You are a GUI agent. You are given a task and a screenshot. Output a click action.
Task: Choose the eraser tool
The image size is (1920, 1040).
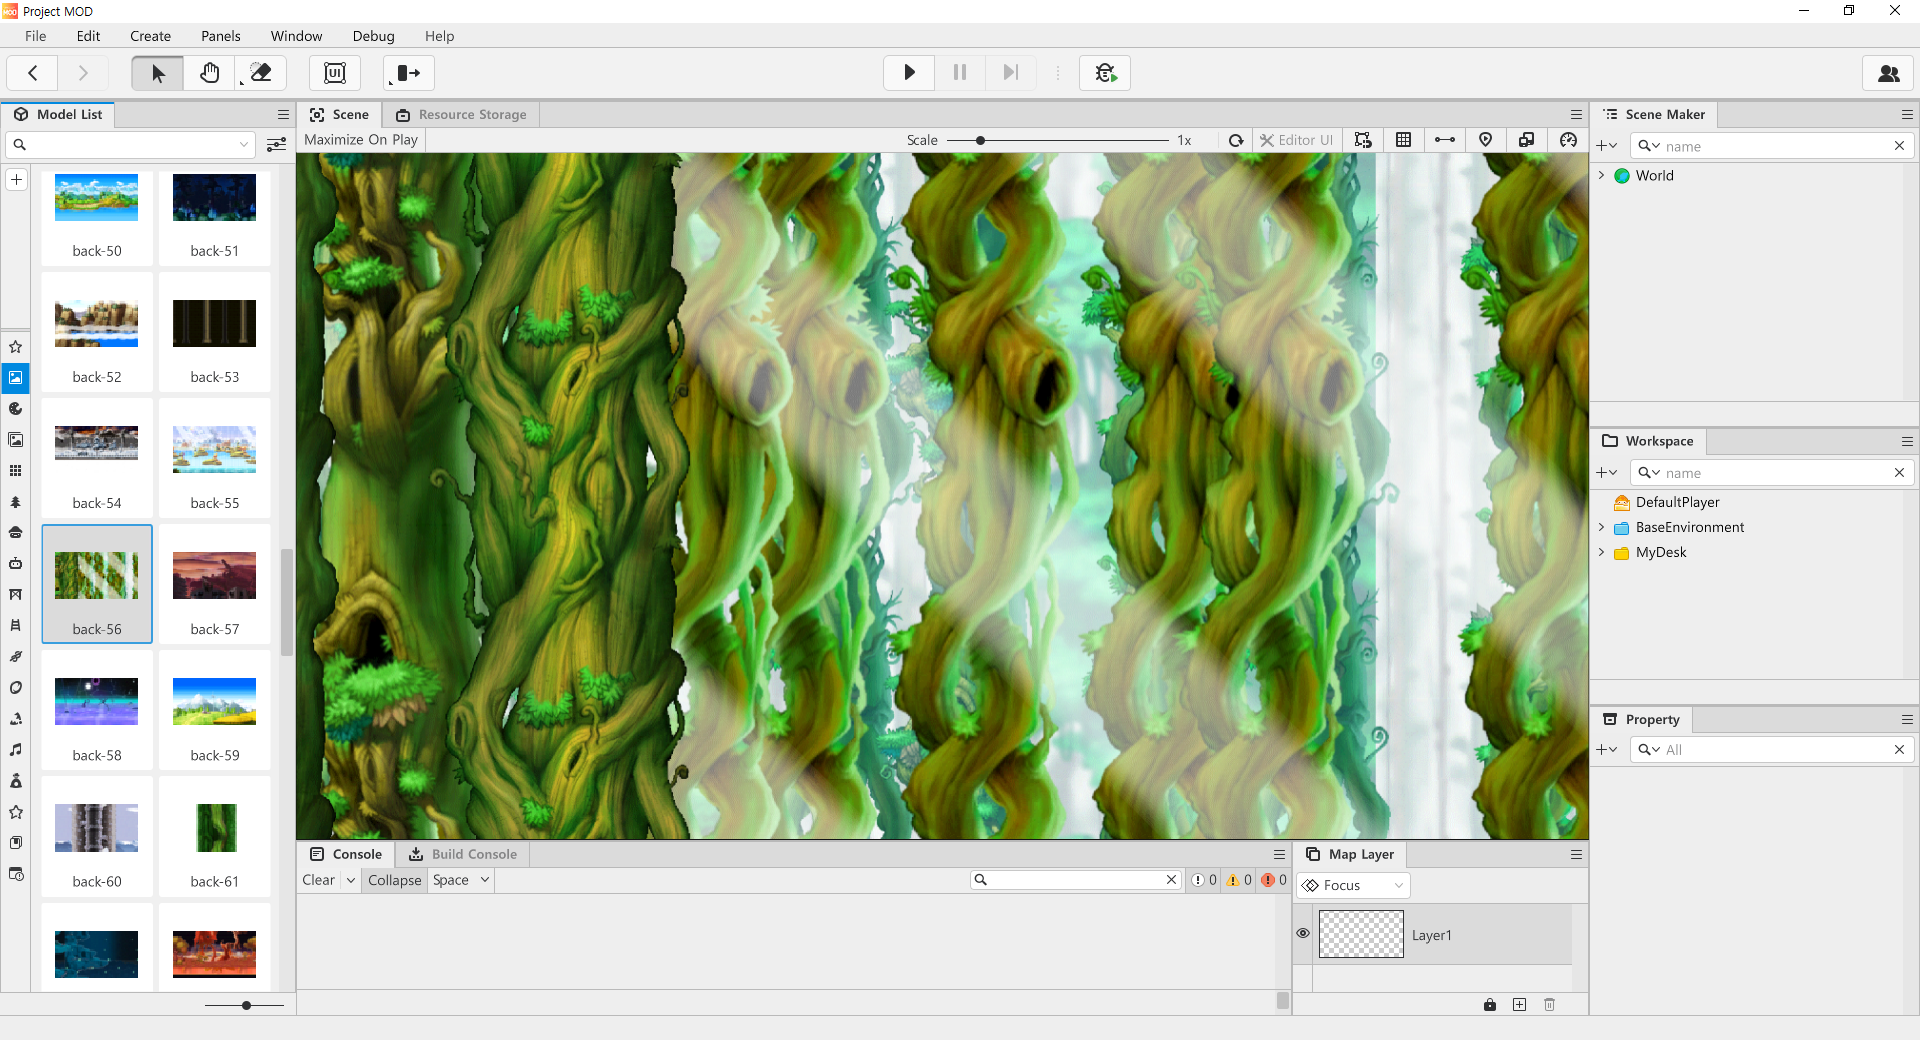260,73
